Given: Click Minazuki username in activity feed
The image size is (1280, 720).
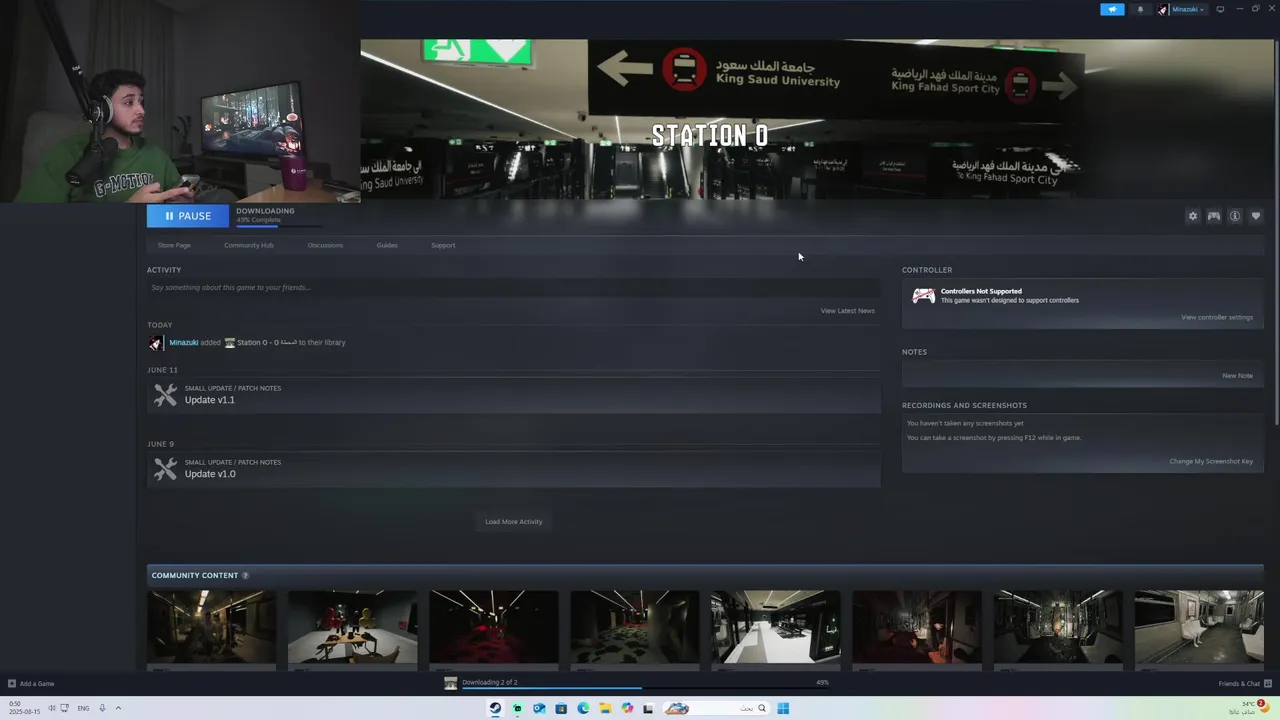Looking at the screenshot, I should coord(183,343).
